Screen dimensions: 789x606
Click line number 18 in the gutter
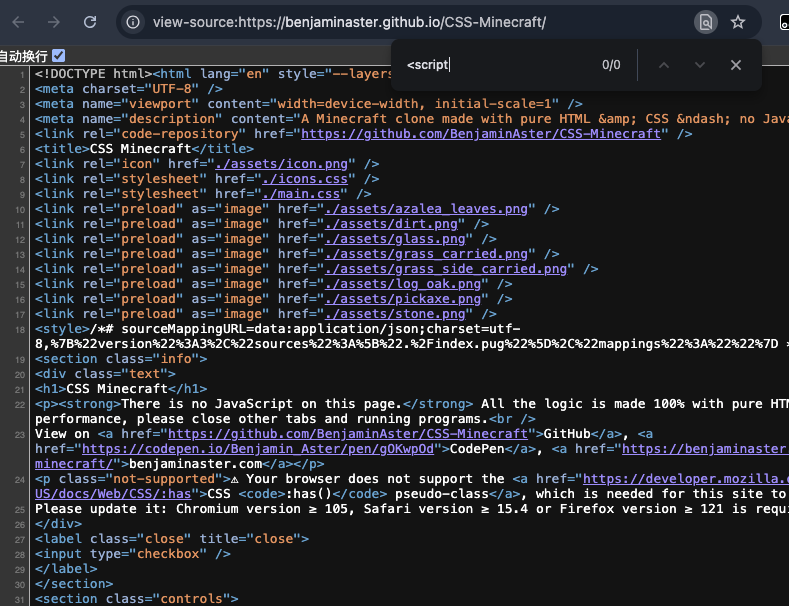pyautogui.click(x=20, y=330)
